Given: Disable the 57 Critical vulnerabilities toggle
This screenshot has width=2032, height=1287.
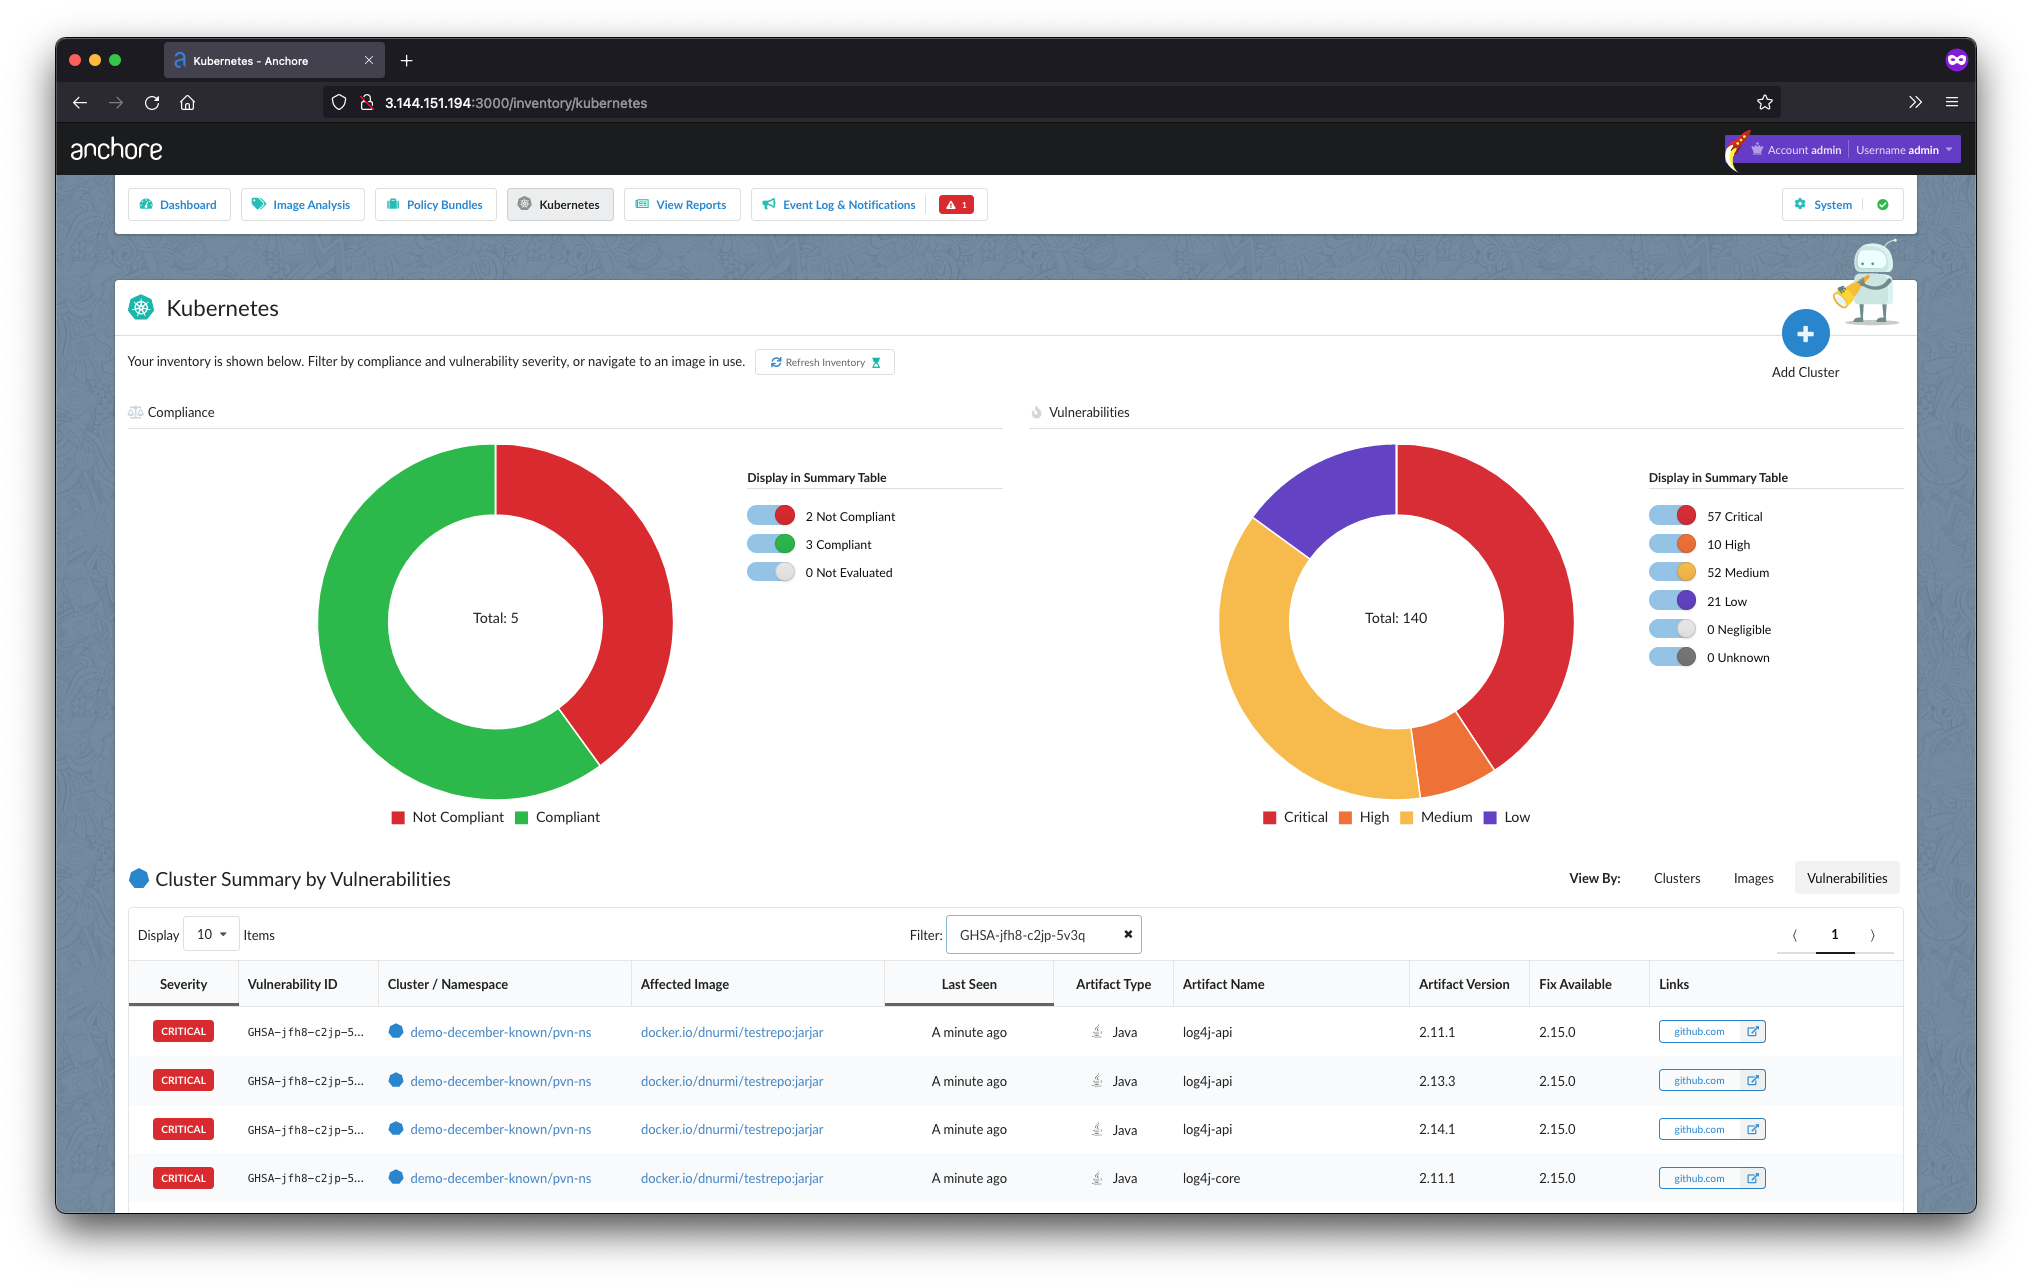Looking at the screenshot, I should tap(1672, 516).
